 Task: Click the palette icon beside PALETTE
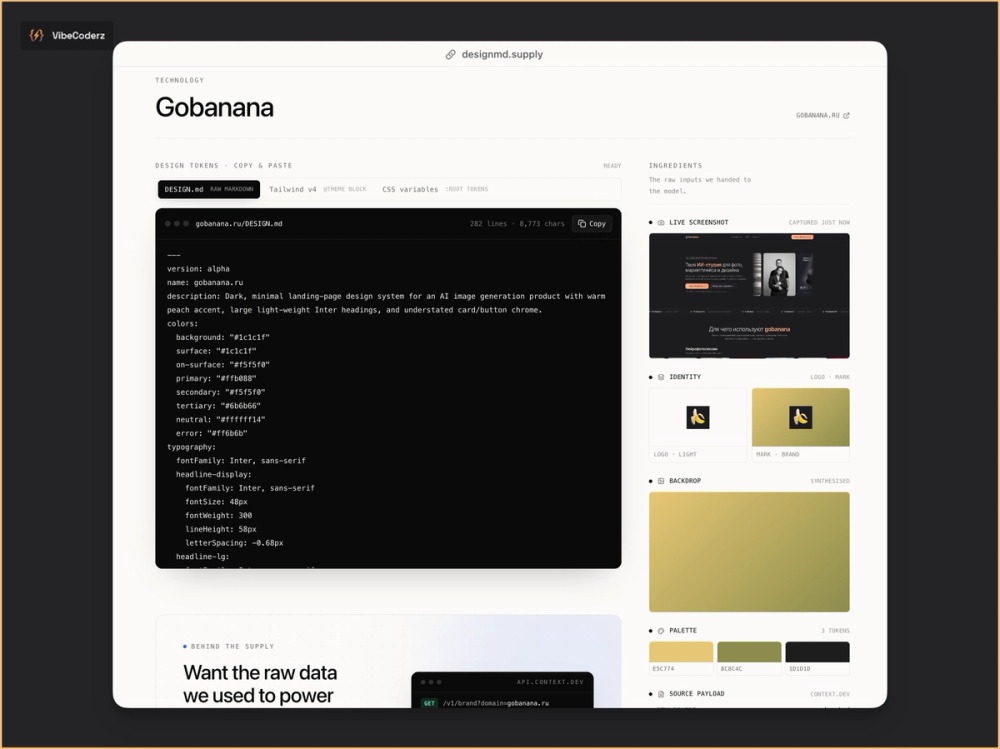(661, 630)
